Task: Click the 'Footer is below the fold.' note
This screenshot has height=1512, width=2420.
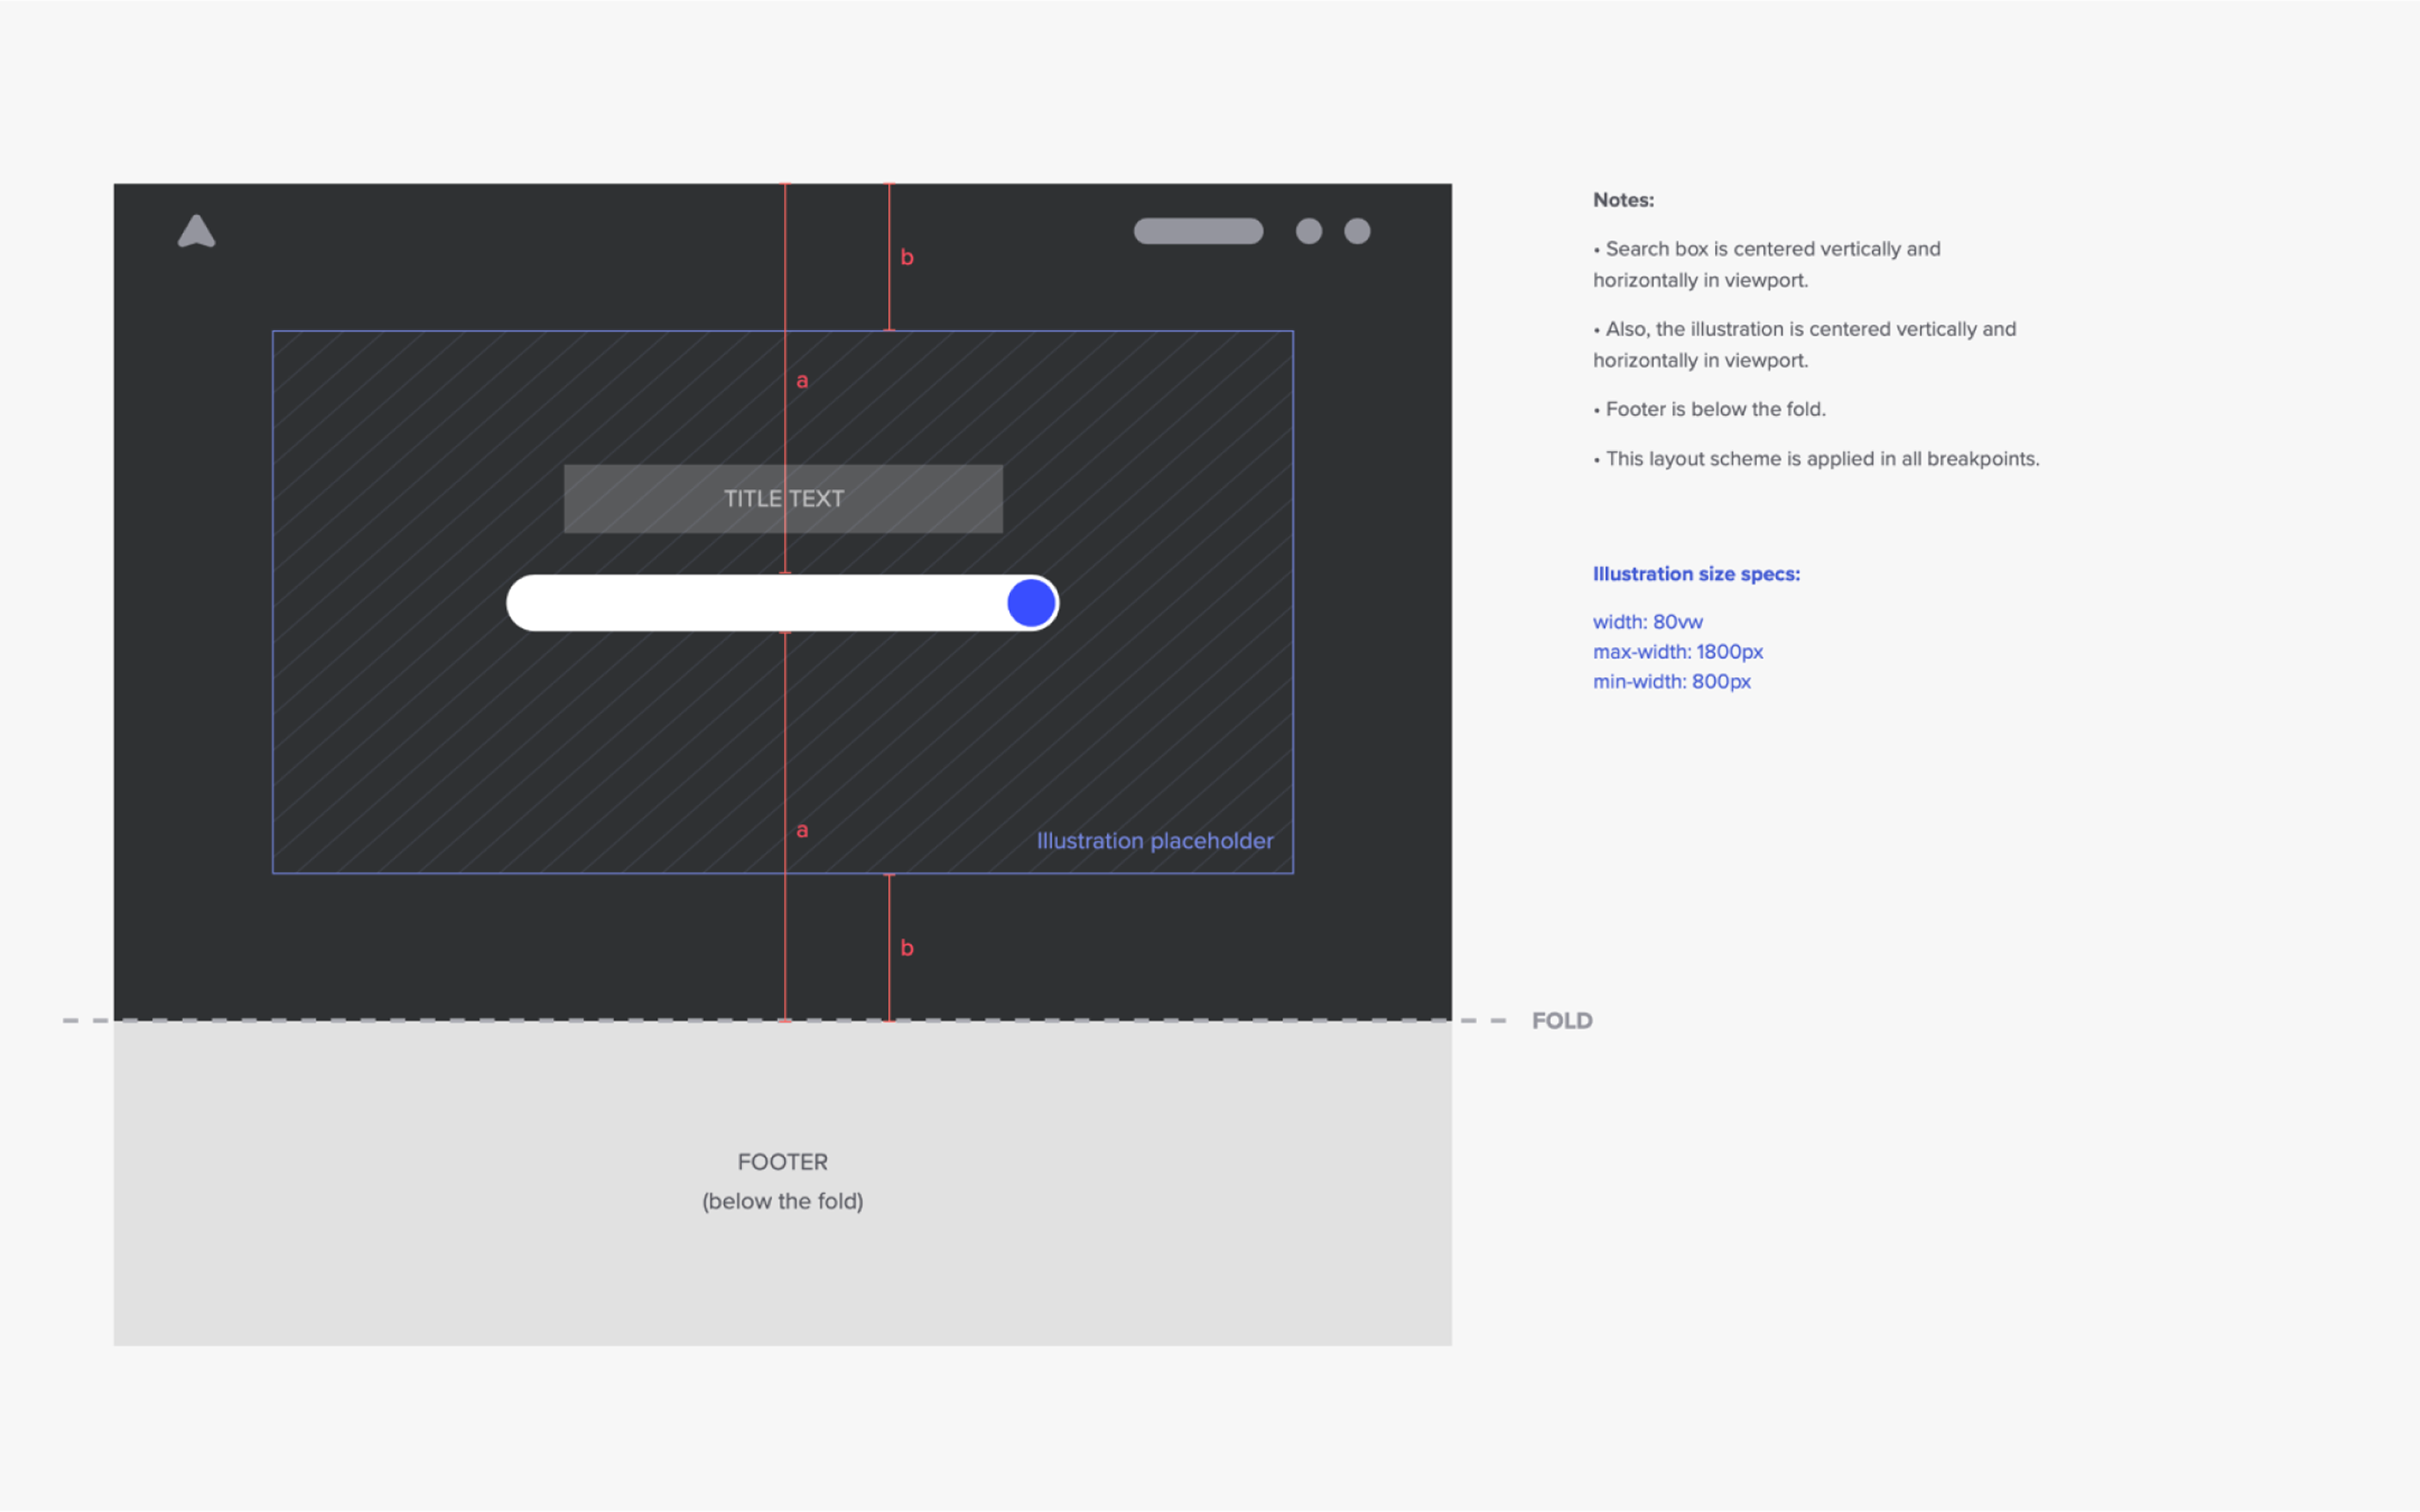Action: [x=1710, y=409]
